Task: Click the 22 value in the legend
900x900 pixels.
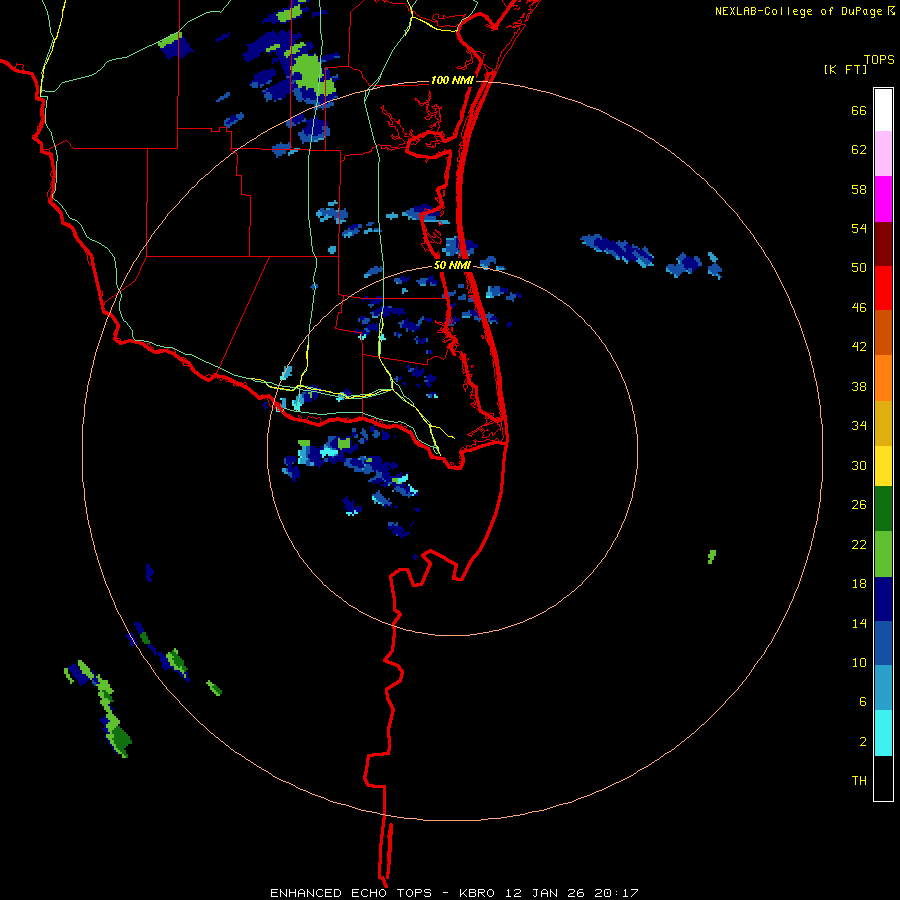Action: (x=859, y=544)
